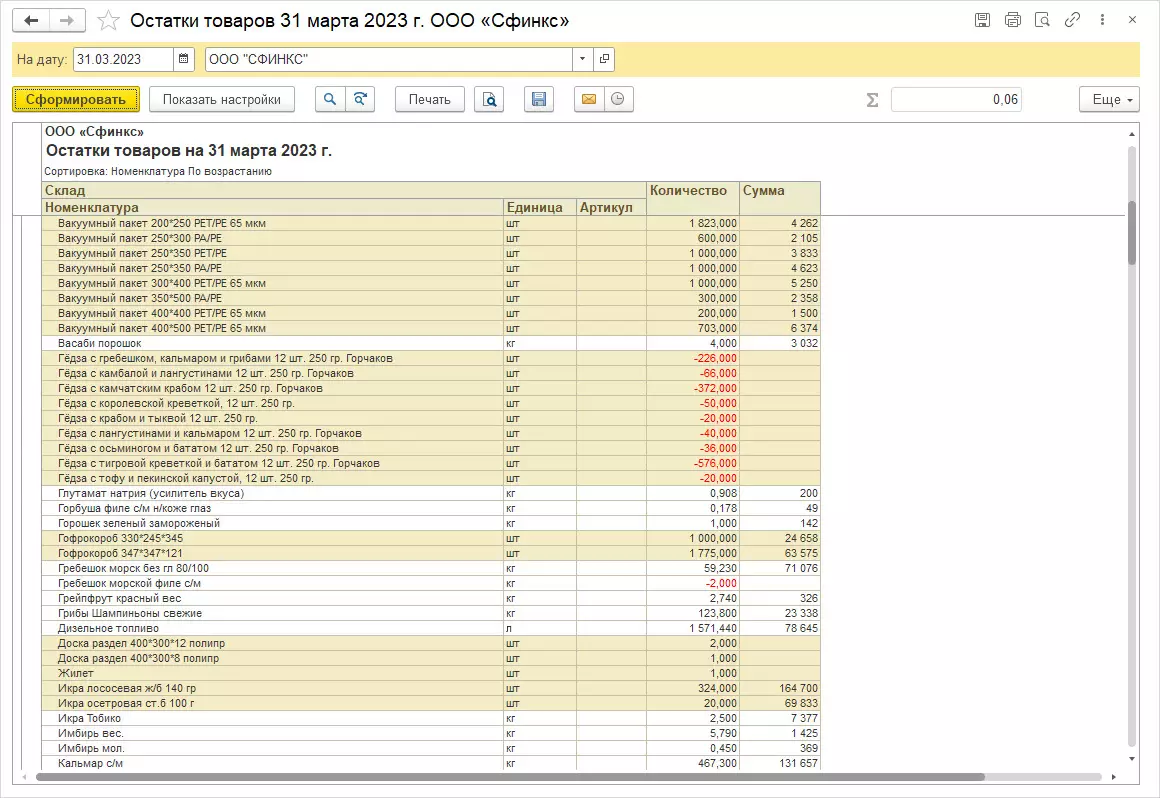This screenshot has width=1160, height=798.
Task: Open find with the magnifier icon
Action: 330,99
